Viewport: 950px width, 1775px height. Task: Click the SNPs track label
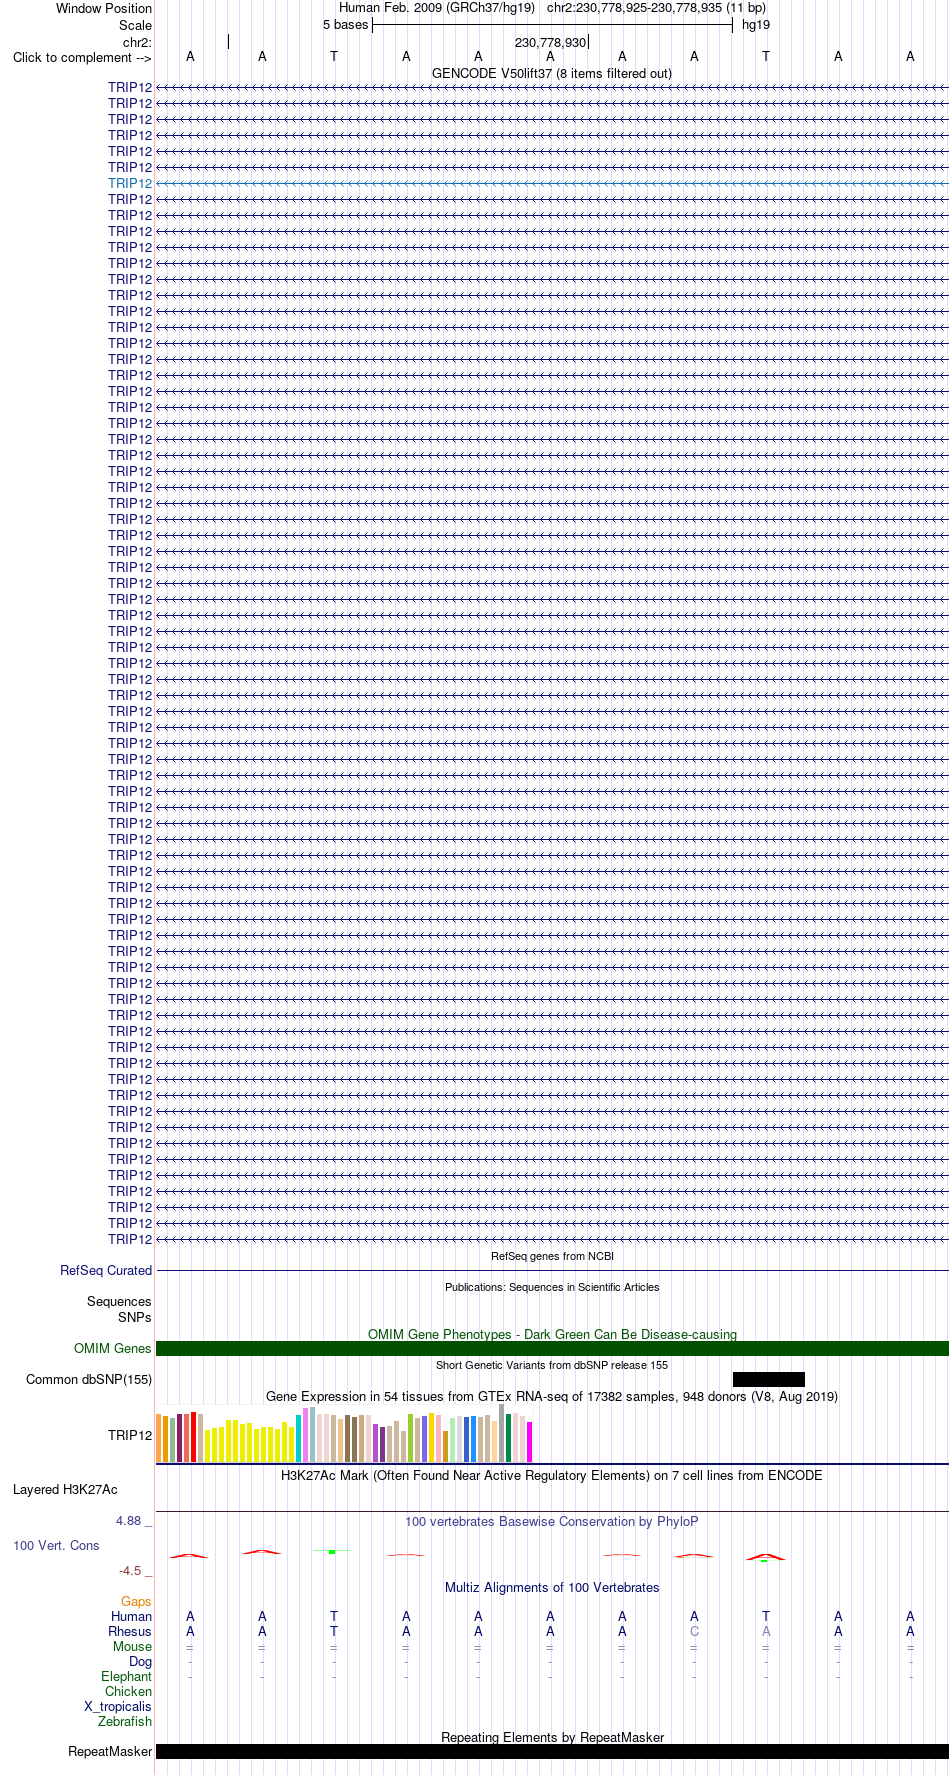[x=134, y=1318]
